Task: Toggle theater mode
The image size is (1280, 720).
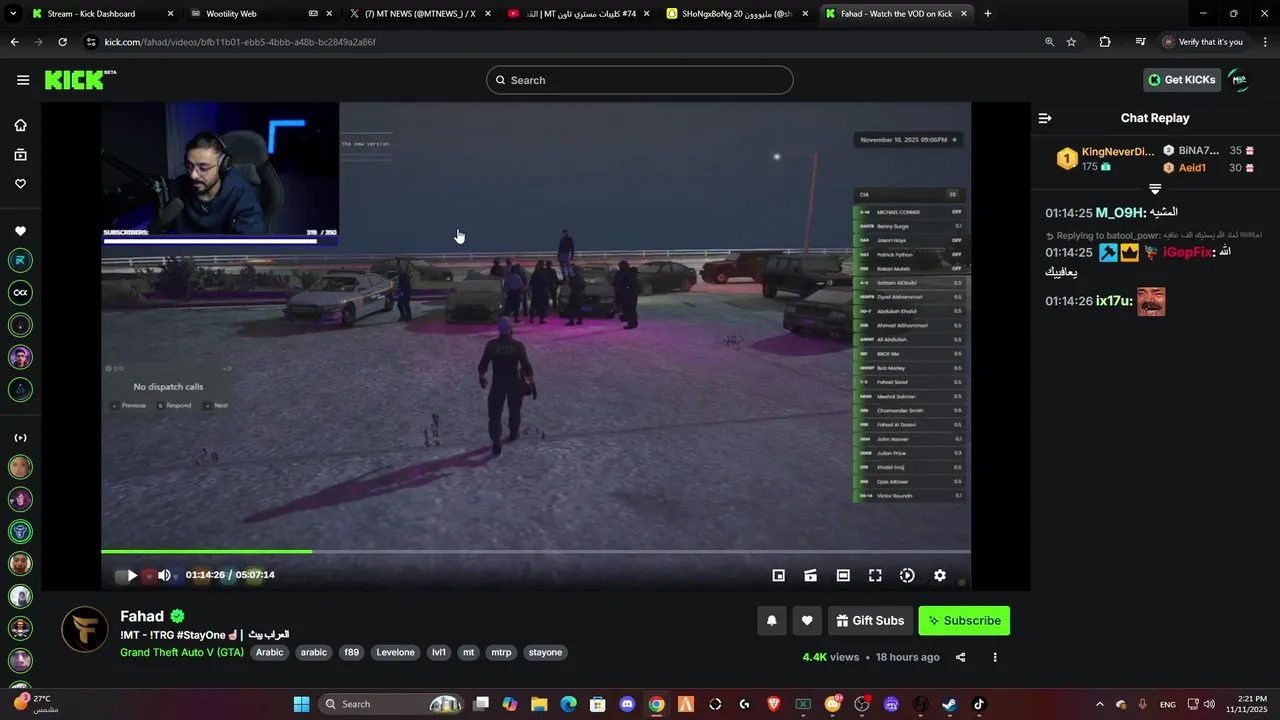Action: point(843,575)
